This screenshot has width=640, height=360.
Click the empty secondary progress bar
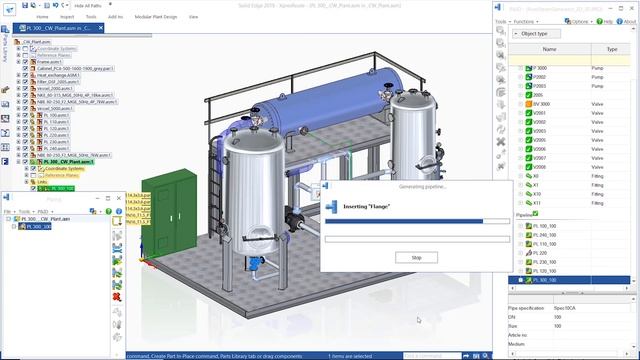coord(418,239)
